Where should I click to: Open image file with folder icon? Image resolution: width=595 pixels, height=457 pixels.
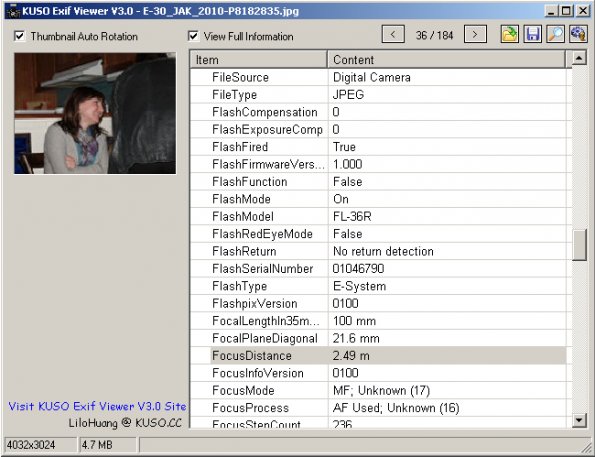[509, 35]
